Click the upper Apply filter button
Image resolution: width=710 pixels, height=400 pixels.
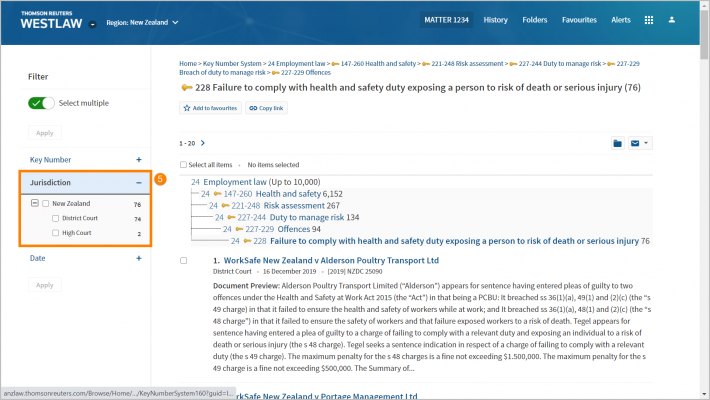[45, 133]
